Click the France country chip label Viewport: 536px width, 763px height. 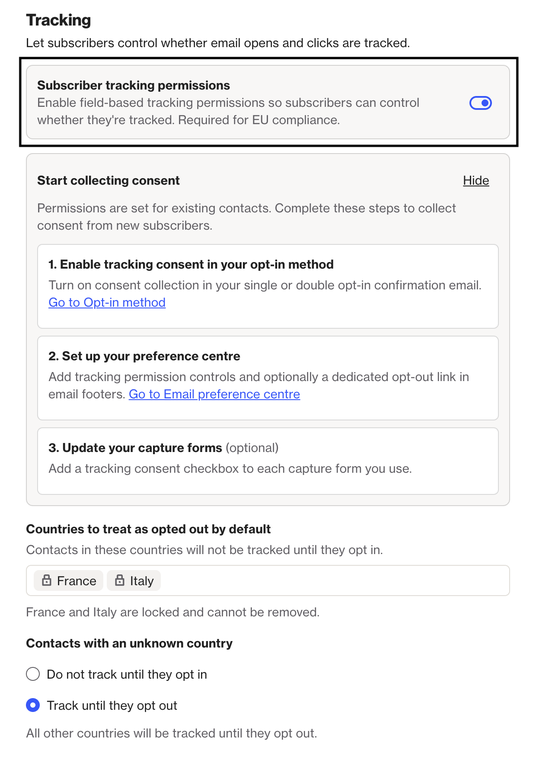[x=76, y=581]
